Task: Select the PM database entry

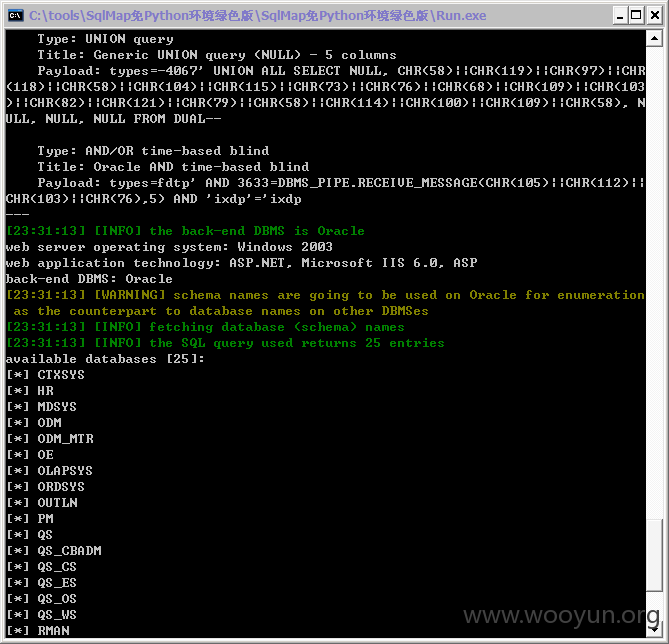Action: click(30, 519)
